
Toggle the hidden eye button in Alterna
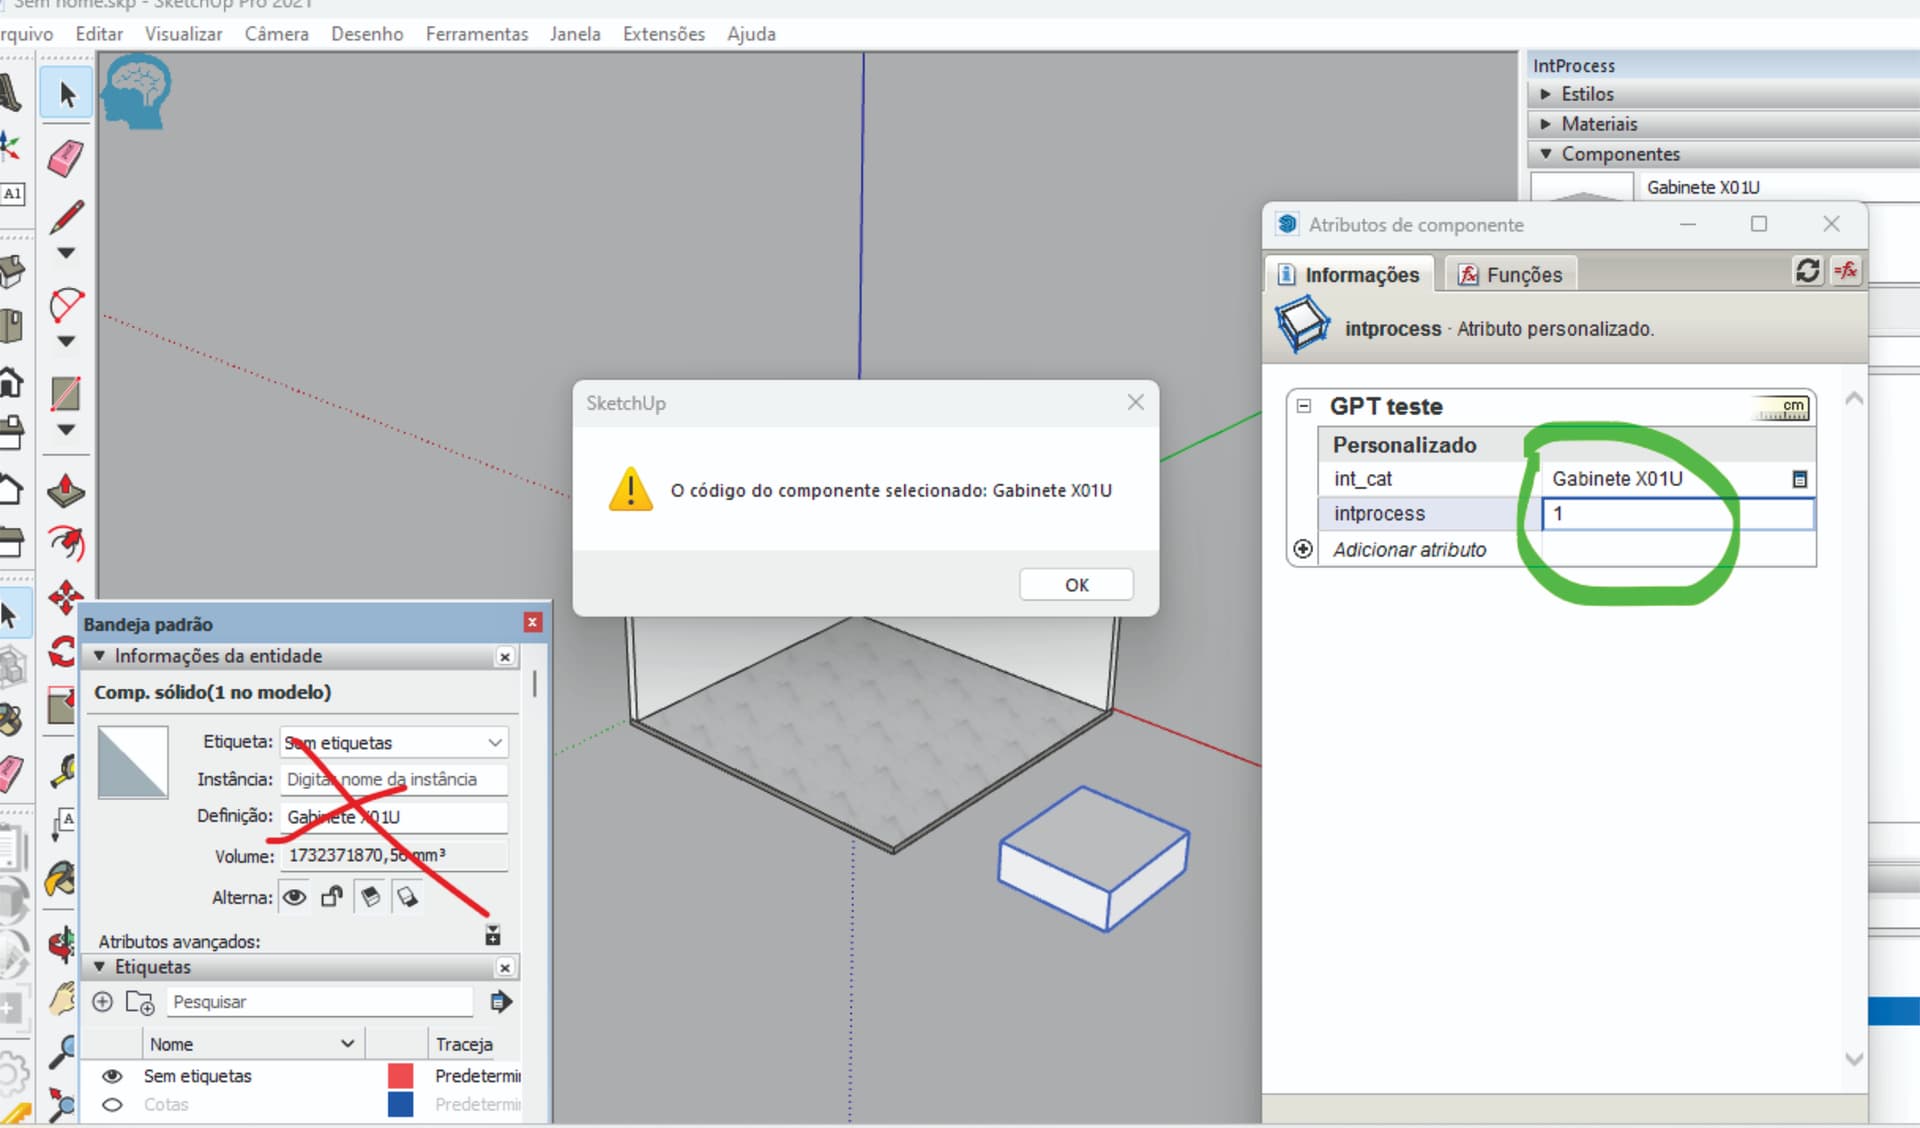coord(294,897)
